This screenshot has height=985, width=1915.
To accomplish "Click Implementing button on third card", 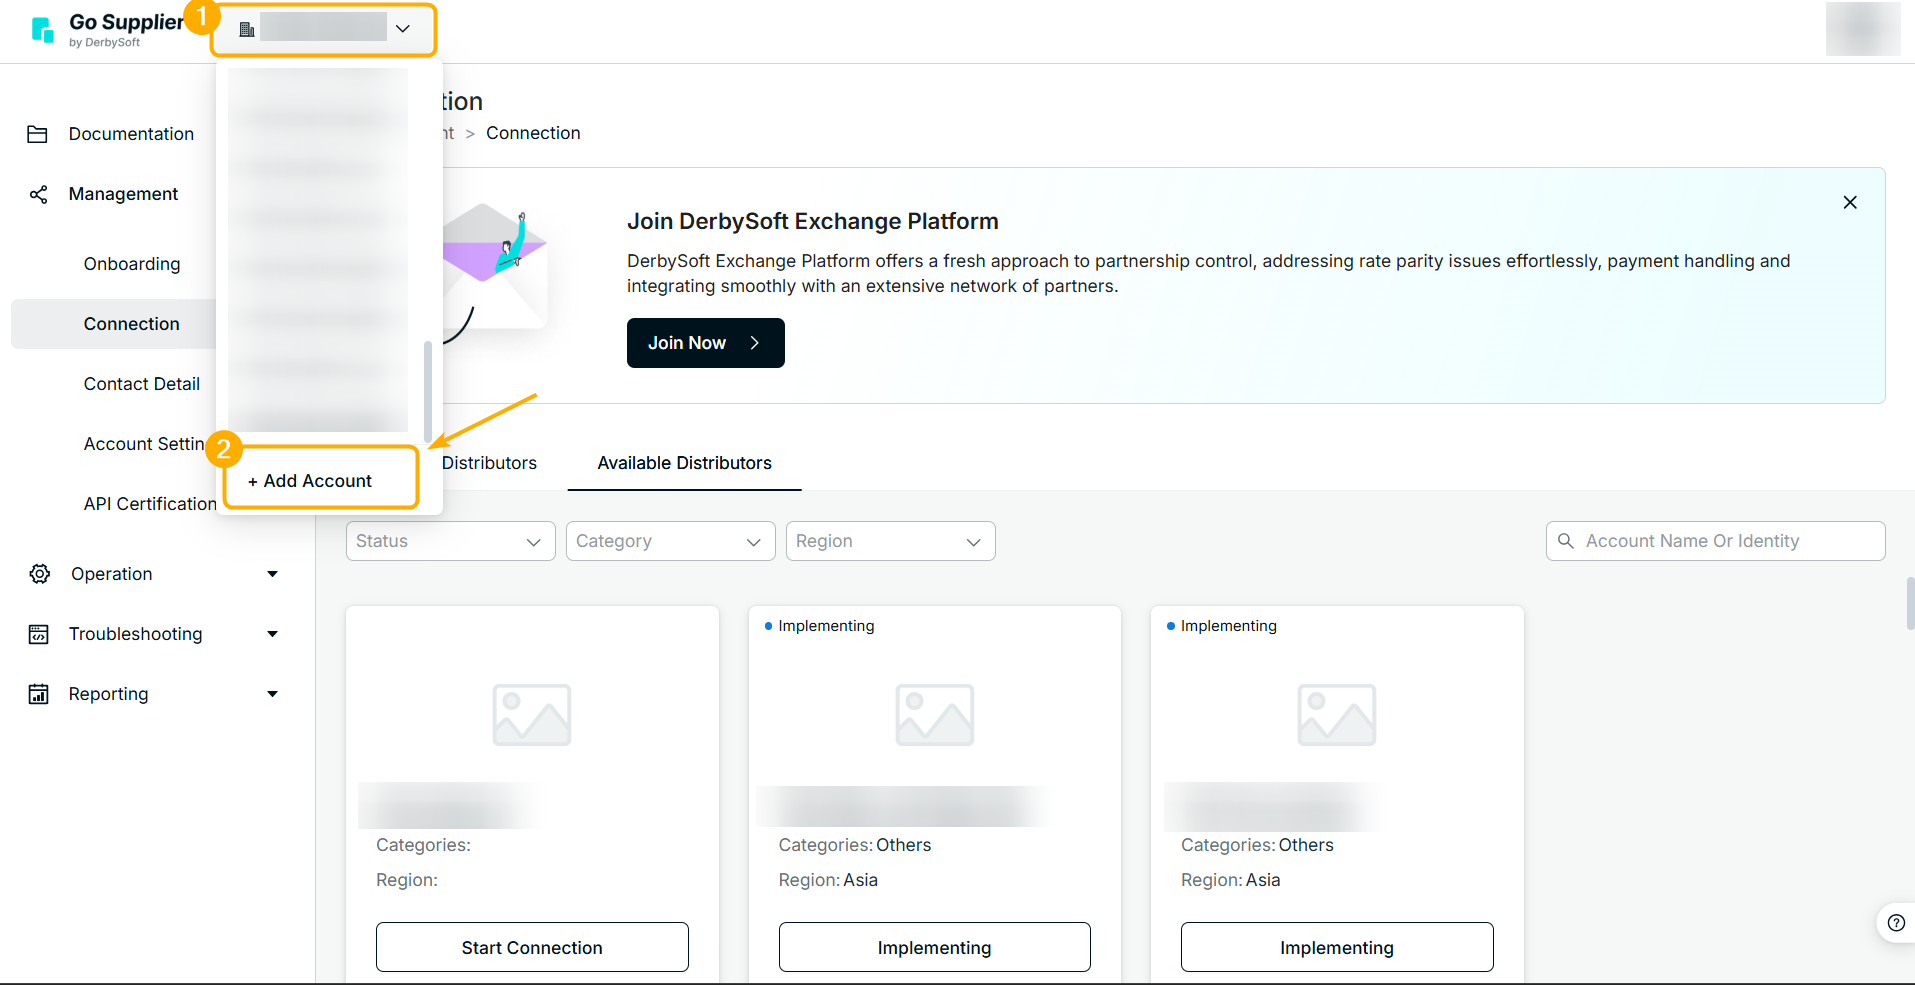I will (x=1337, y=947).
